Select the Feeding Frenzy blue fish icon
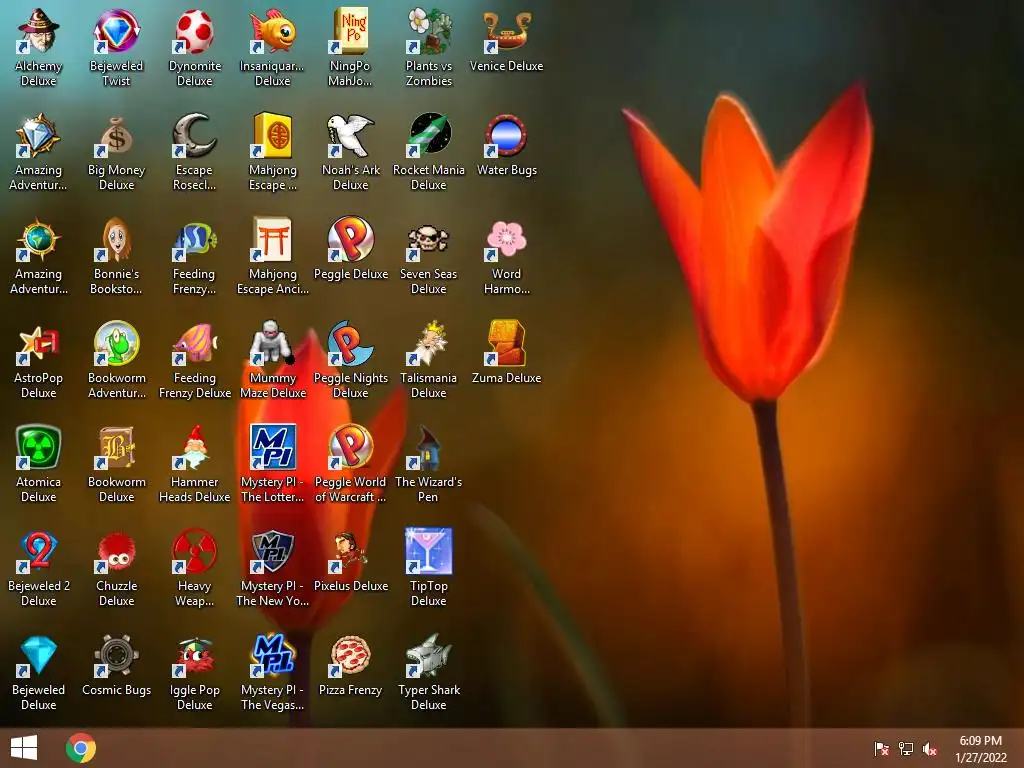The height and width of the screenshot is (768, 1024). pyautogui.click(x=195, y=239)
